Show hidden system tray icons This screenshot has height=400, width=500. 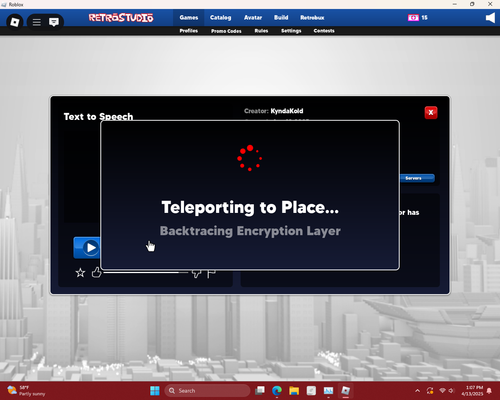tap(417, 391)
